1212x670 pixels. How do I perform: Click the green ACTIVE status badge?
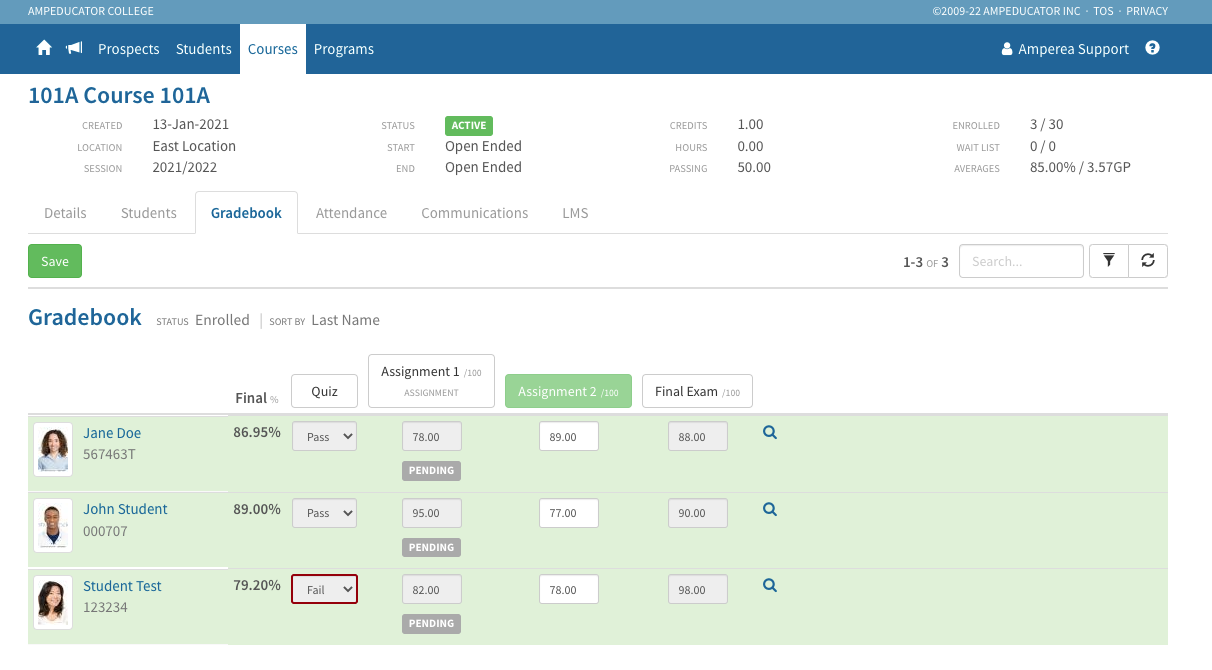pyautogui.click(x=468, y=125)
